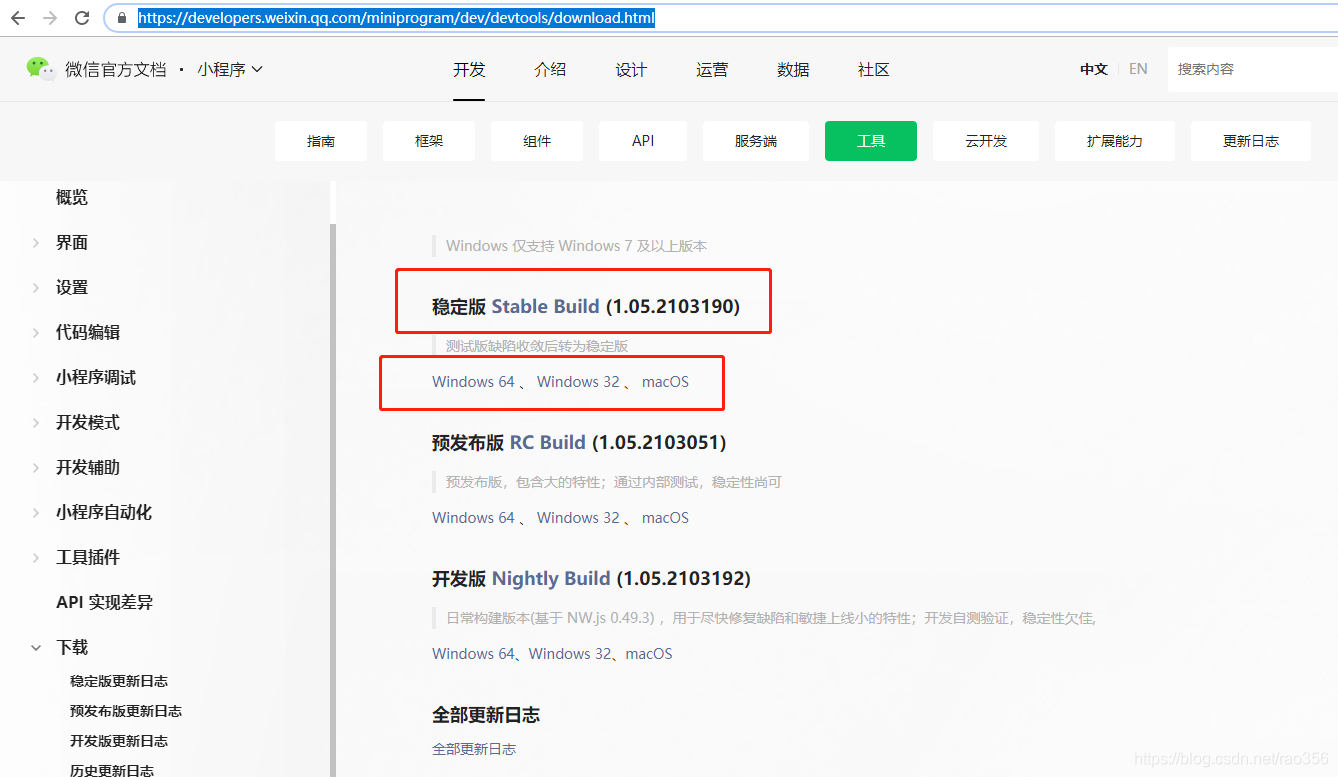Open the 框架 section button

429,141
